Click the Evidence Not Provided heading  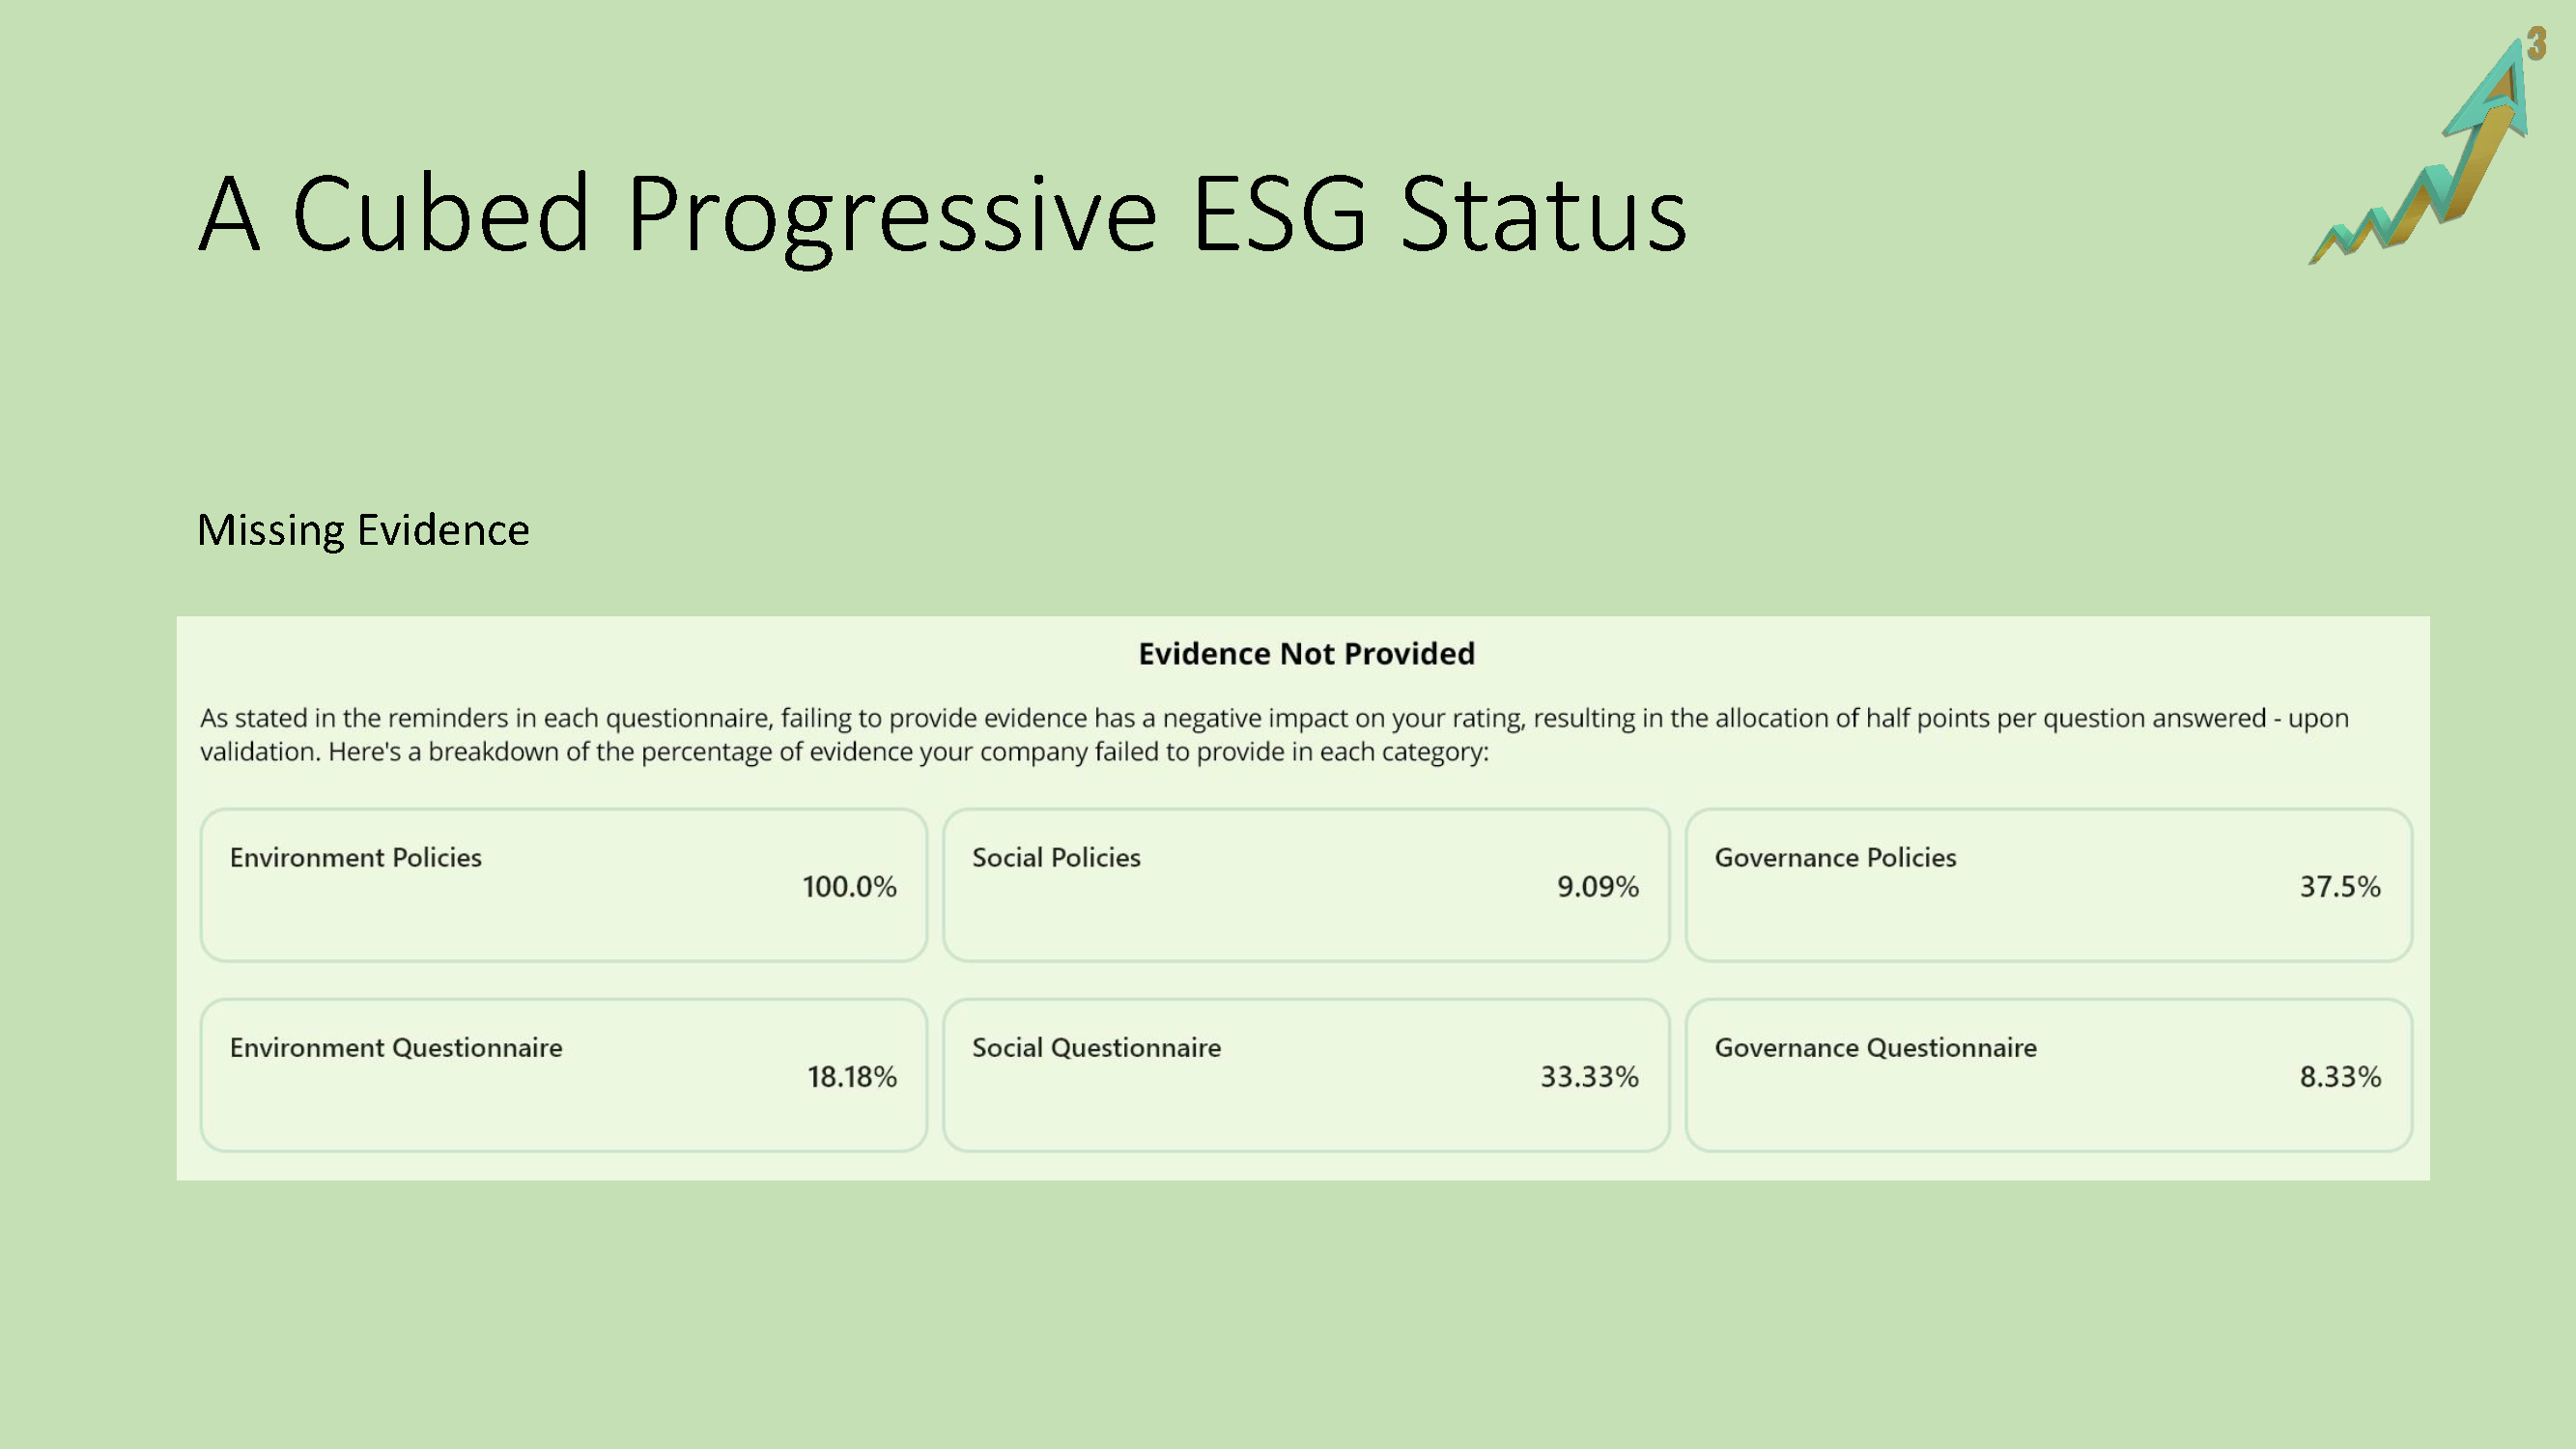click(1306, 653)
